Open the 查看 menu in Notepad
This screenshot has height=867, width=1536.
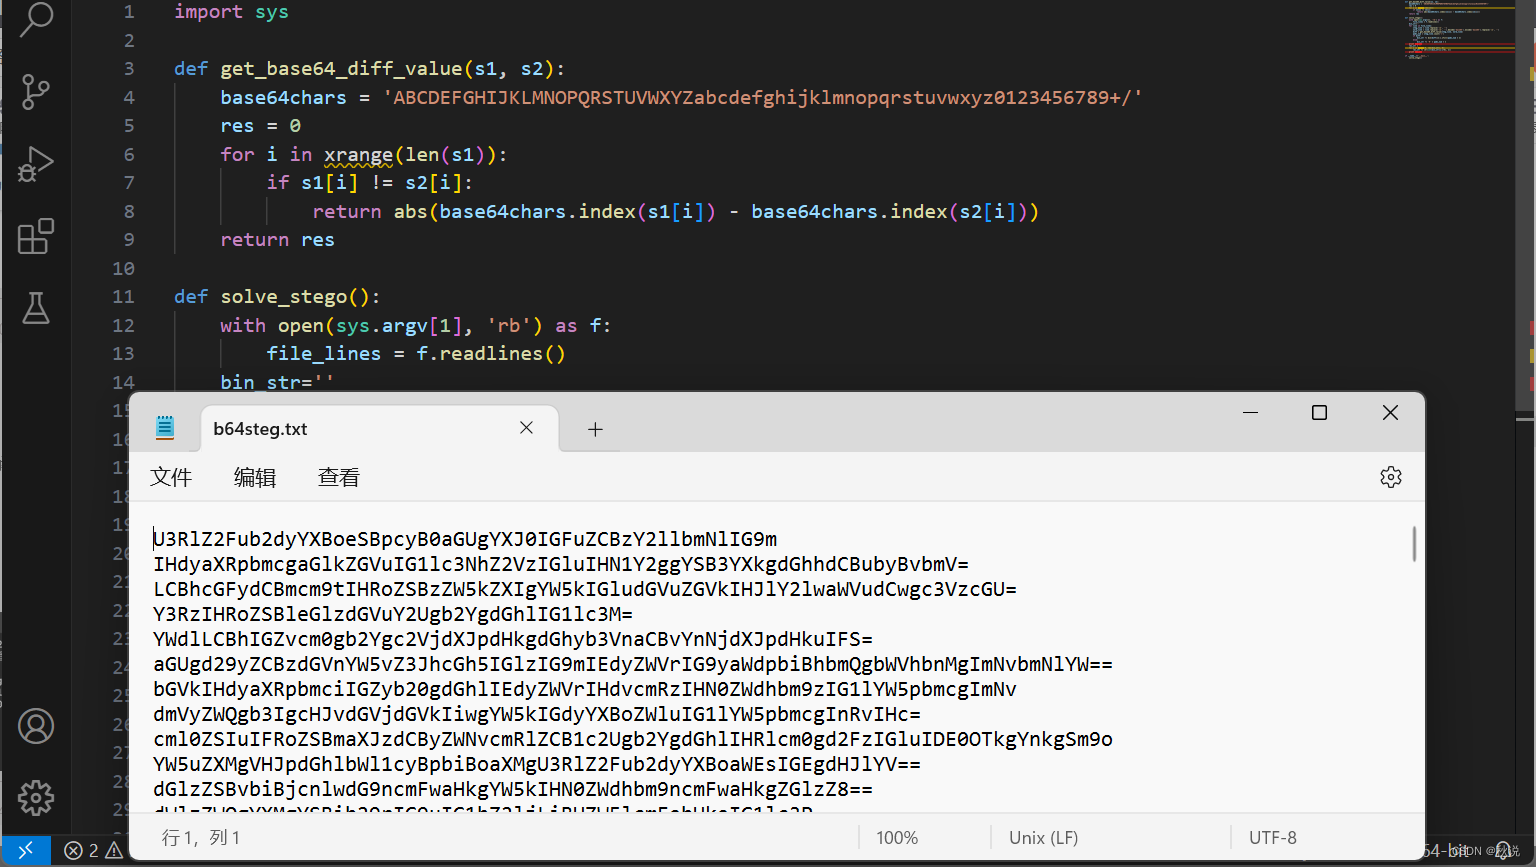coord(339,477)
